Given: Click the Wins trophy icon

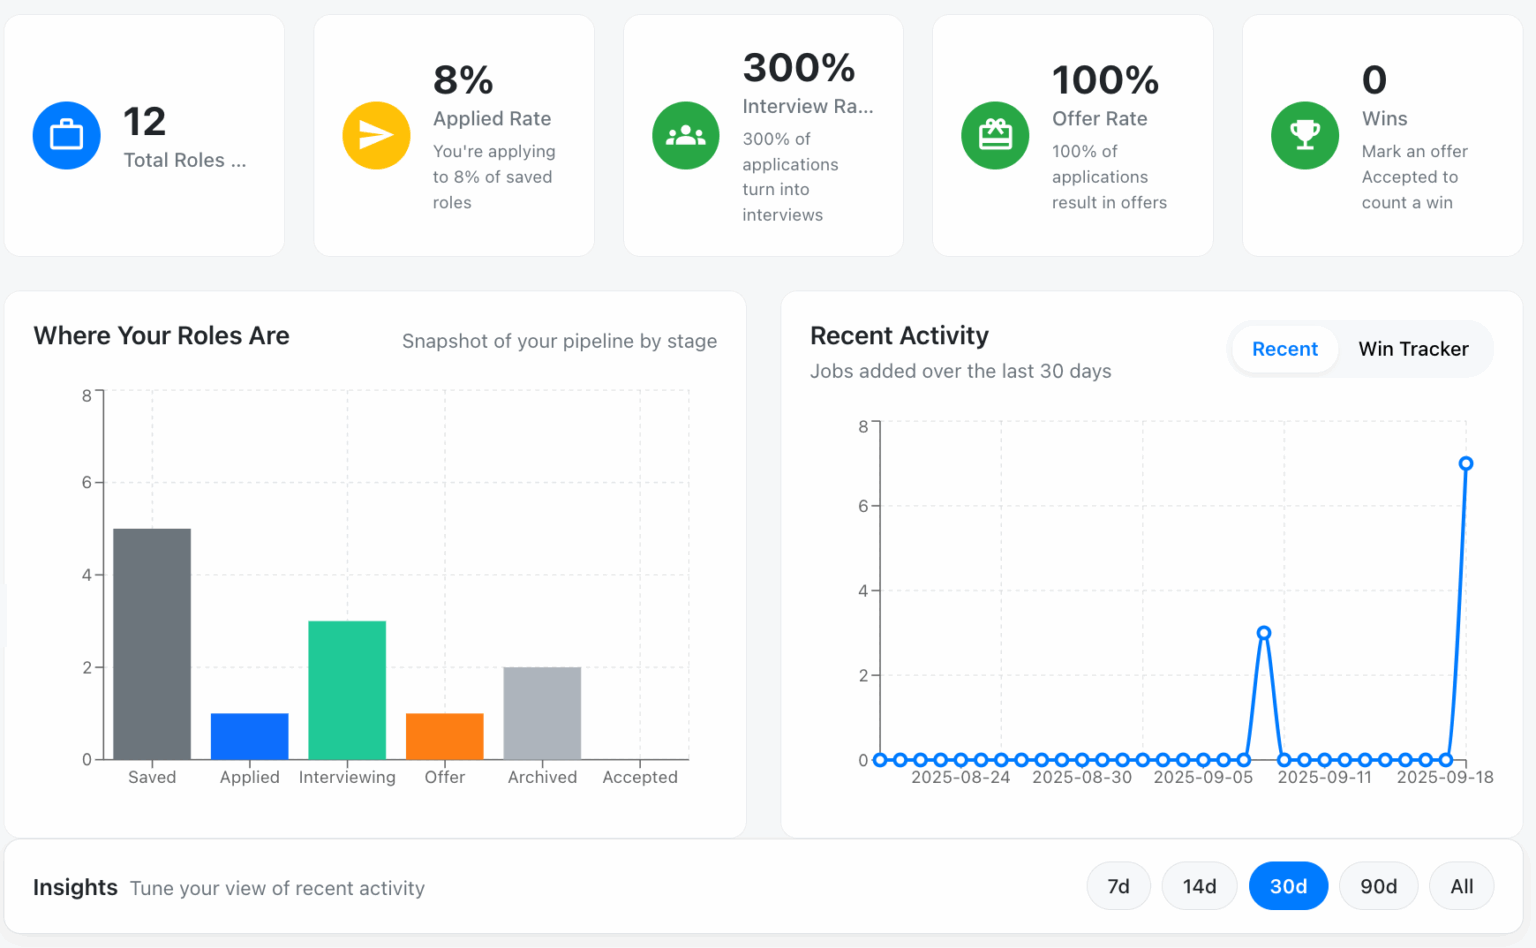Looking at the screenshot, I should click(1305, 135).
